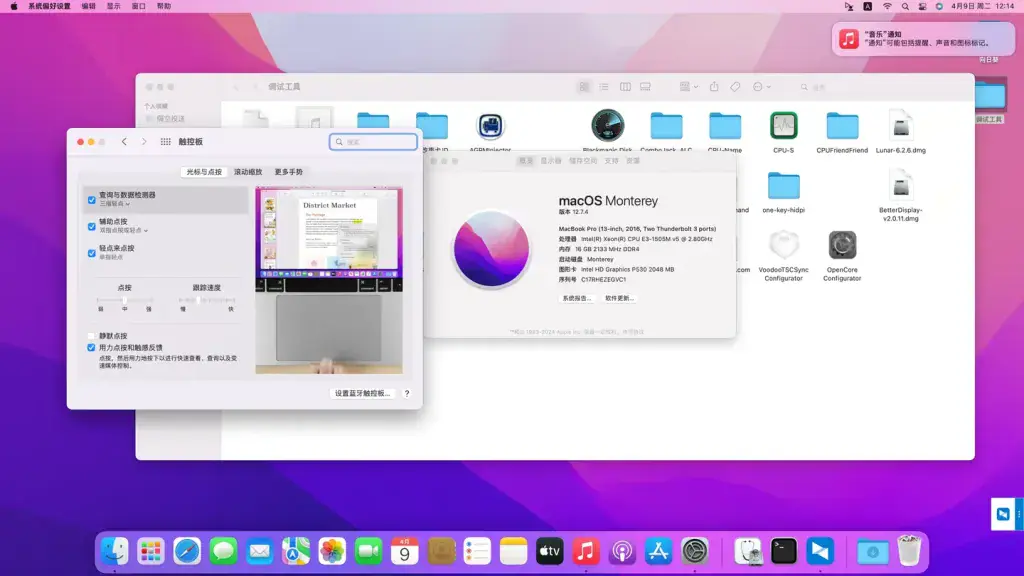Open Terminal from the Dock
This screenshot has width=1024, height=576.
pos(784,552)
